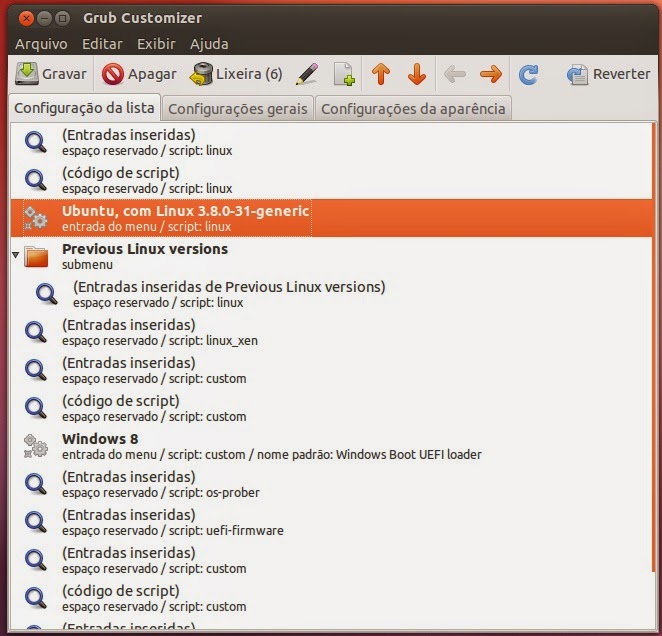Select Entradas inseridas row with script uefi-firmware
The width and height of the screenshot is (662, 636).
[x=331, y=522]
